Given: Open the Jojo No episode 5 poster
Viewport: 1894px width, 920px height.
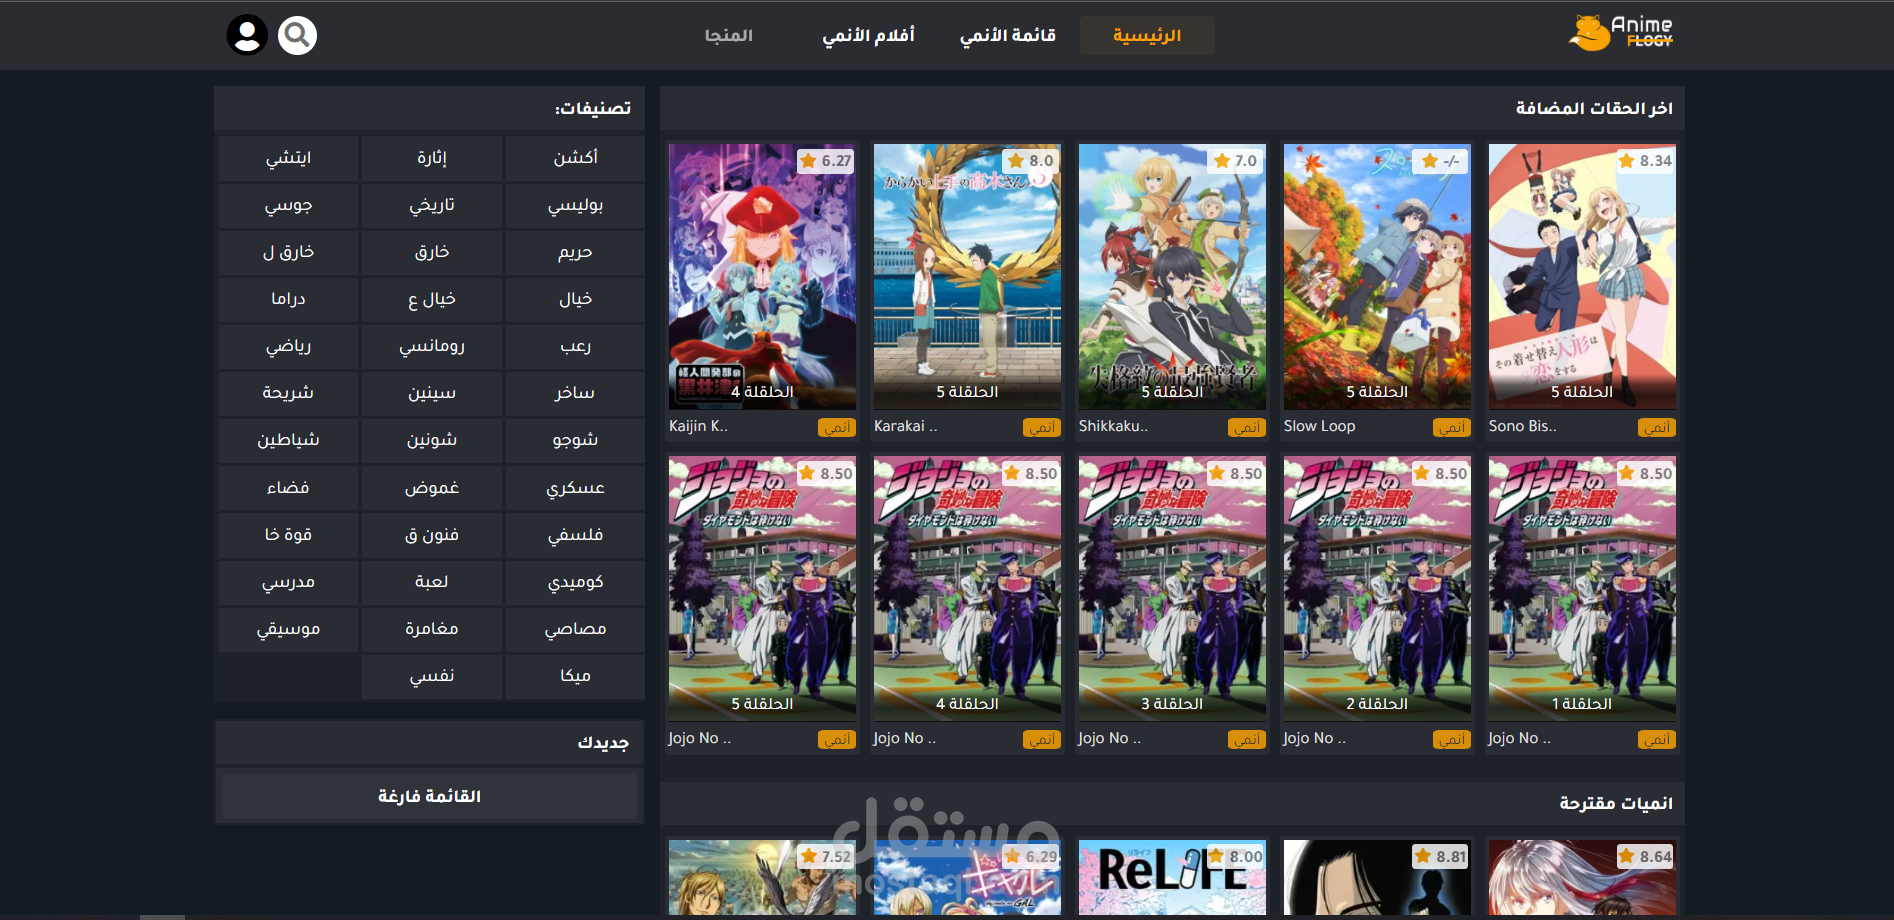Looking at the screenshot, I should (762, 589).
